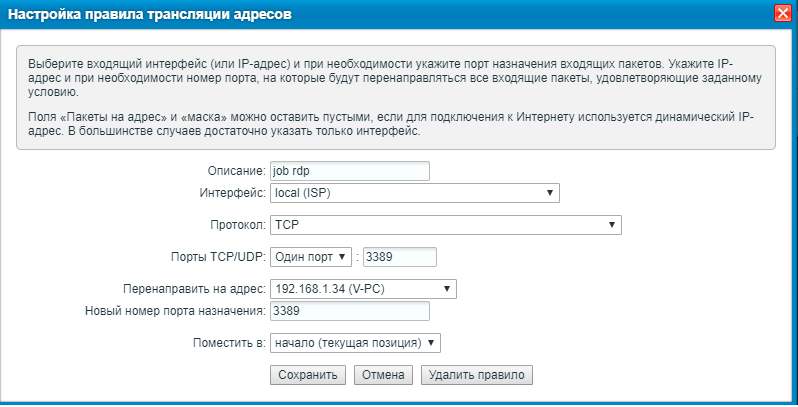Viewport: 798px width, 407px height.
Task: Click the Сохранить button
Action: pos(308,375)
